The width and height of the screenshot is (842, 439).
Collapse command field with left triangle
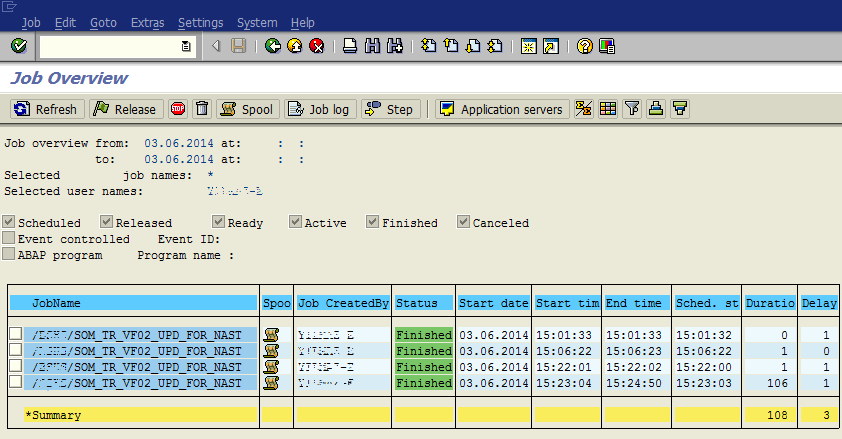pyautogui.click(x=216, y=46)
